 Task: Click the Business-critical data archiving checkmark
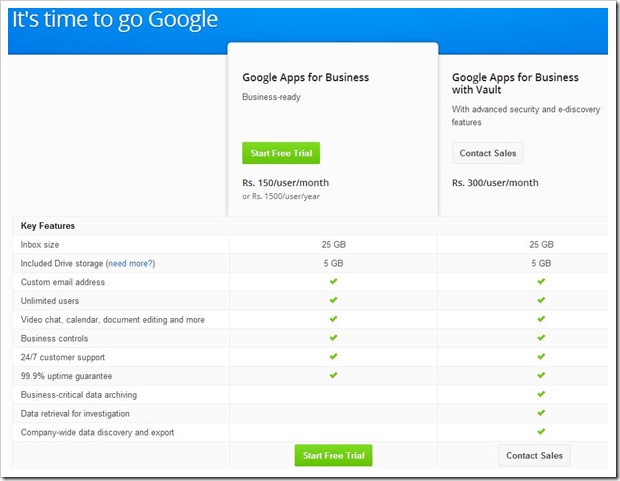pos(540,394)
